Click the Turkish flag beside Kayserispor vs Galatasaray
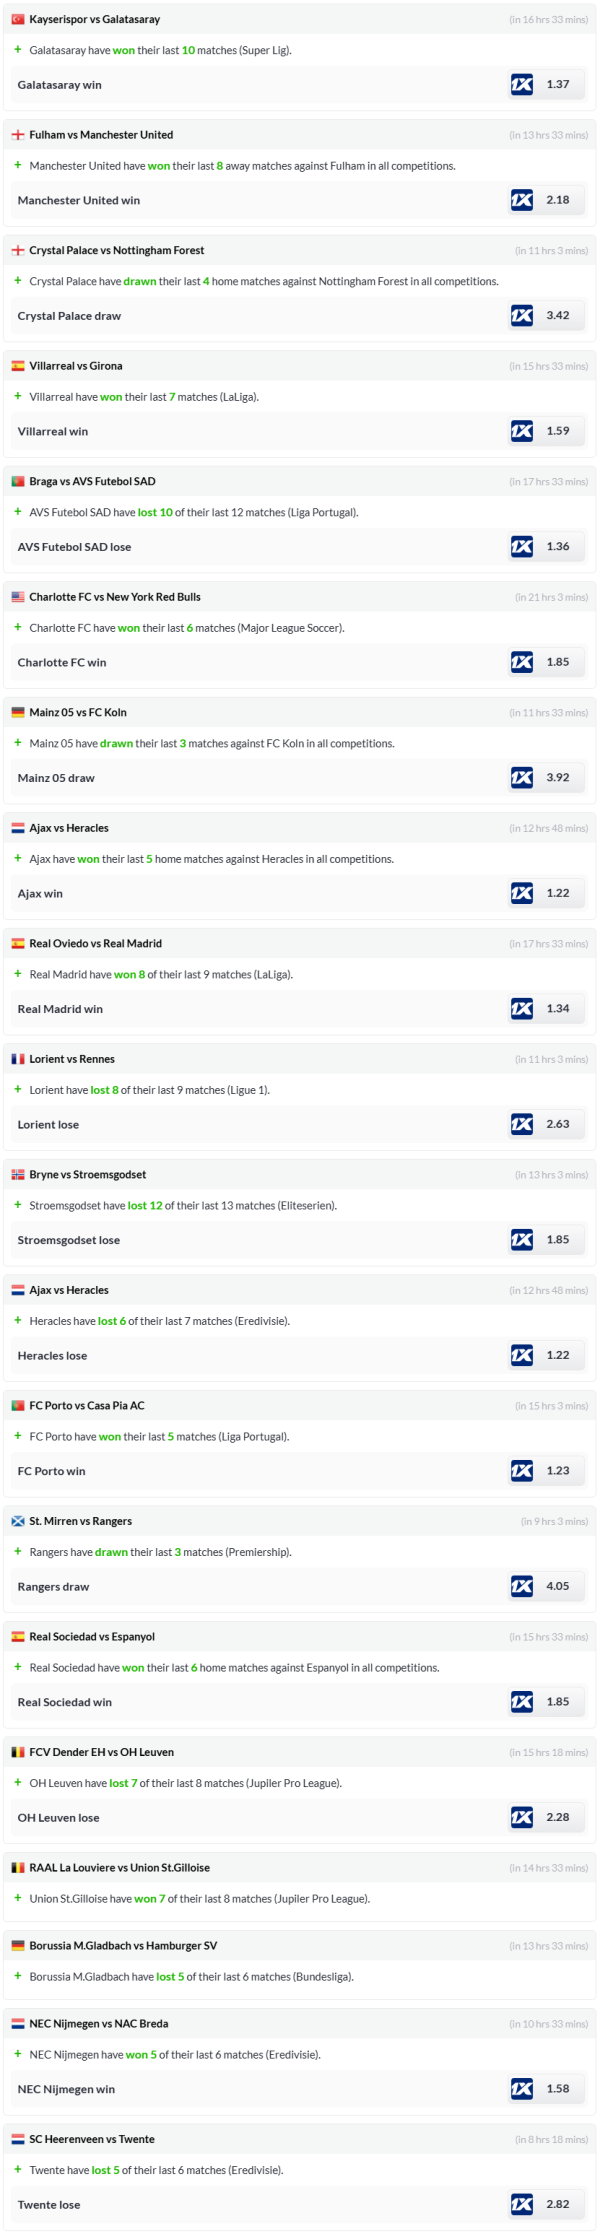Screen dimensions: 600x2234 18,20
